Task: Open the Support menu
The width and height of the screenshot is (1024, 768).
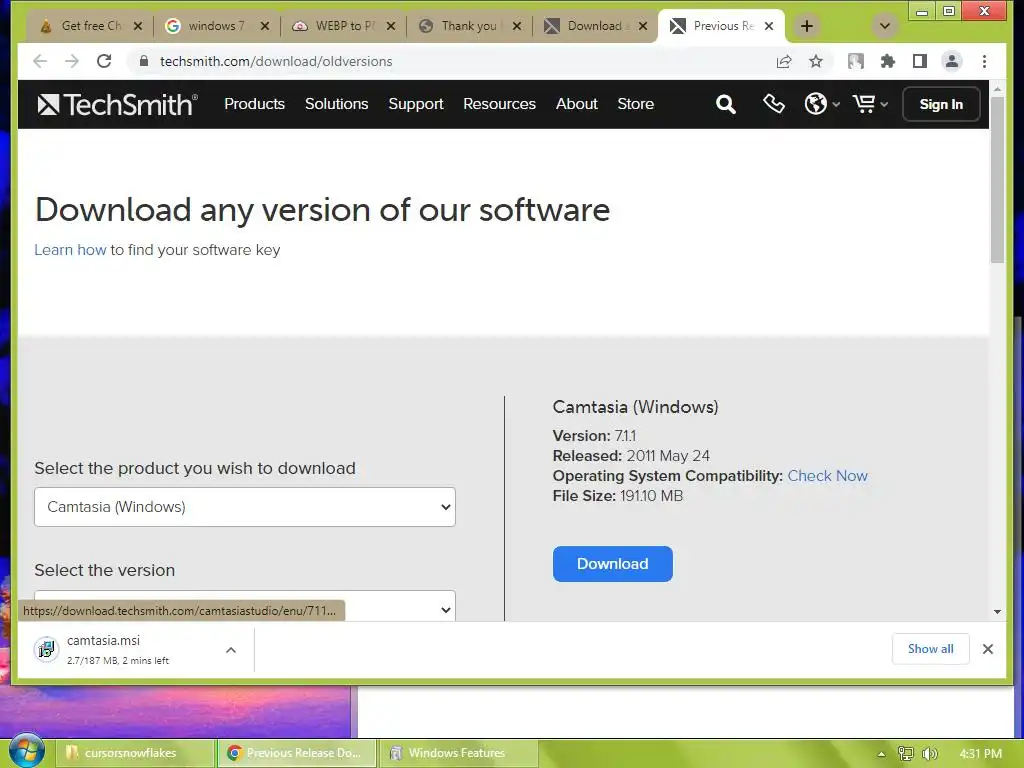Action: click(415, 104)
